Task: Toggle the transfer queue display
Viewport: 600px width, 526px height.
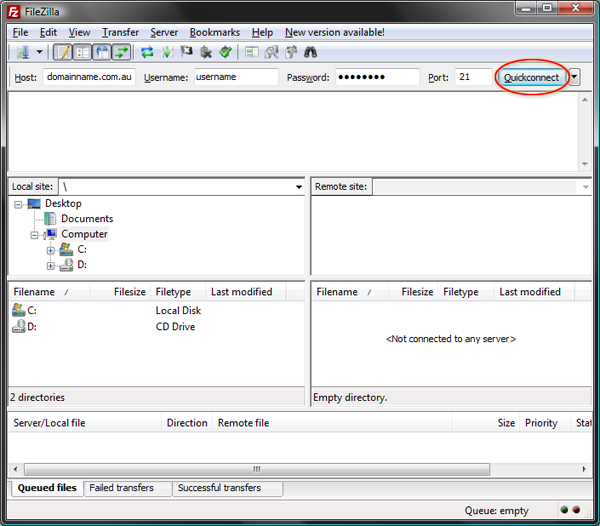Action: 121,52
